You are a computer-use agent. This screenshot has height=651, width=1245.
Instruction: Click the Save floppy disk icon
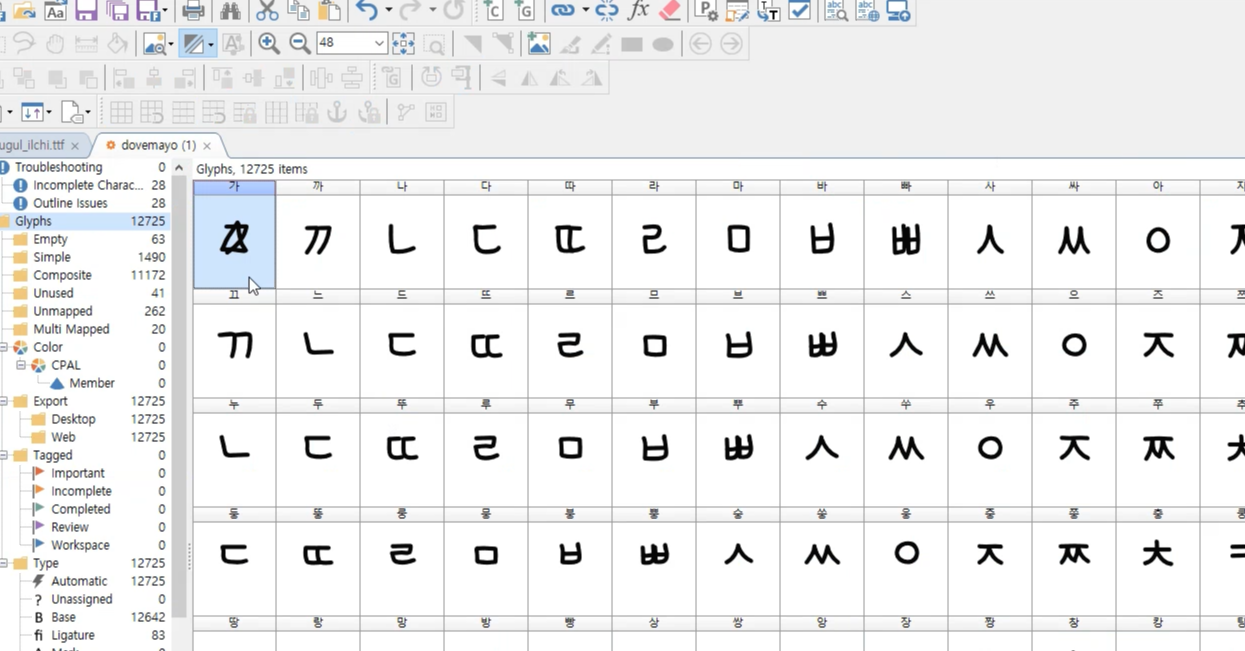(x=87, y=11)
